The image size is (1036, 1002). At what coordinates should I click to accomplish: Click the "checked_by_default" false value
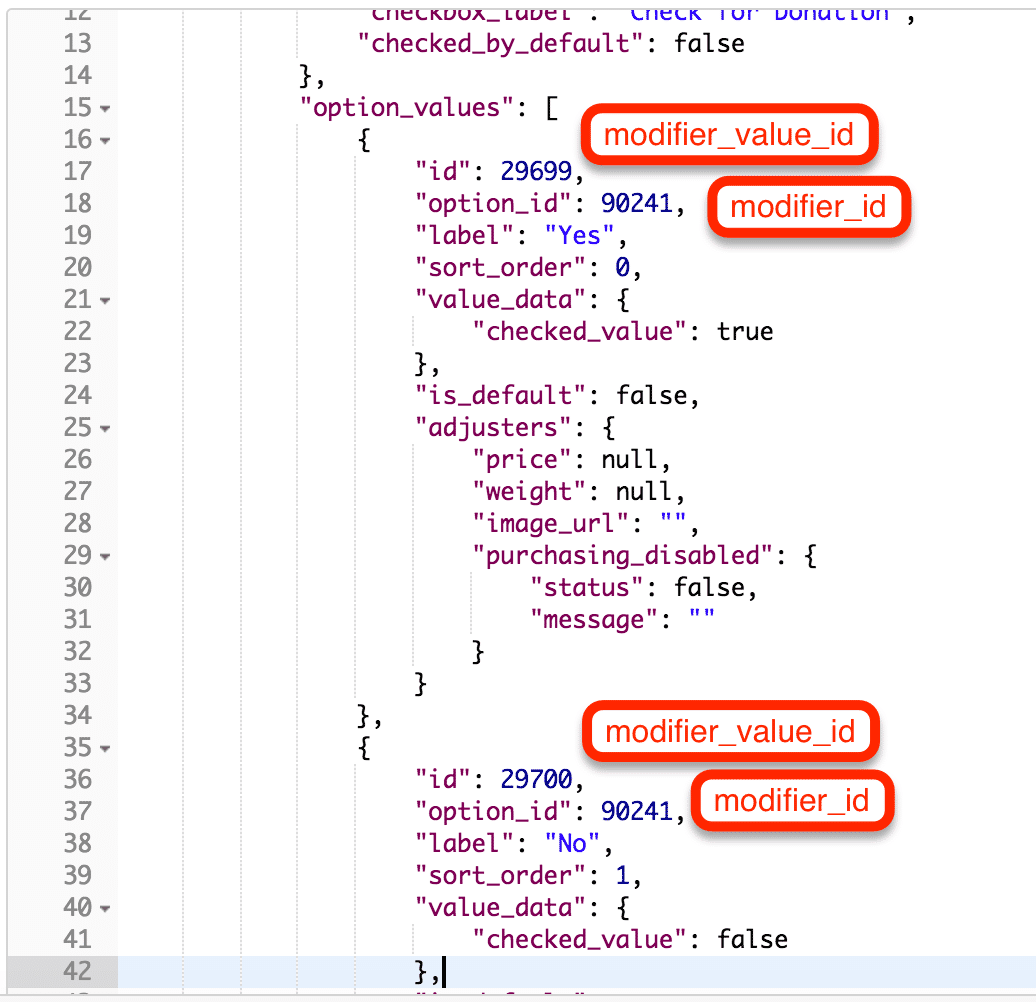(708, 43)
